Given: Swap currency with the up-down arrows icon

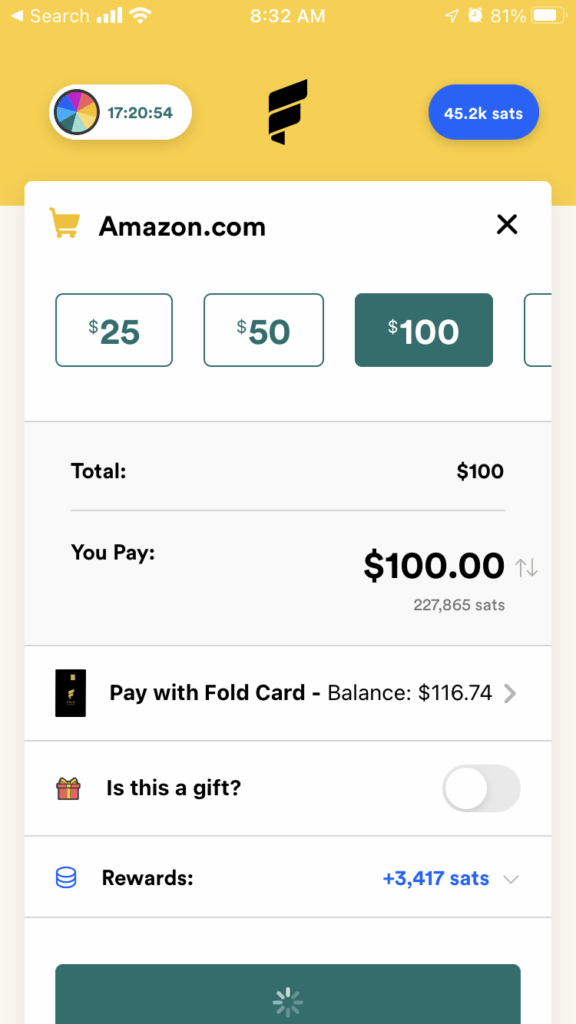Looking at the screenshot, I should [x=526, y=568].
